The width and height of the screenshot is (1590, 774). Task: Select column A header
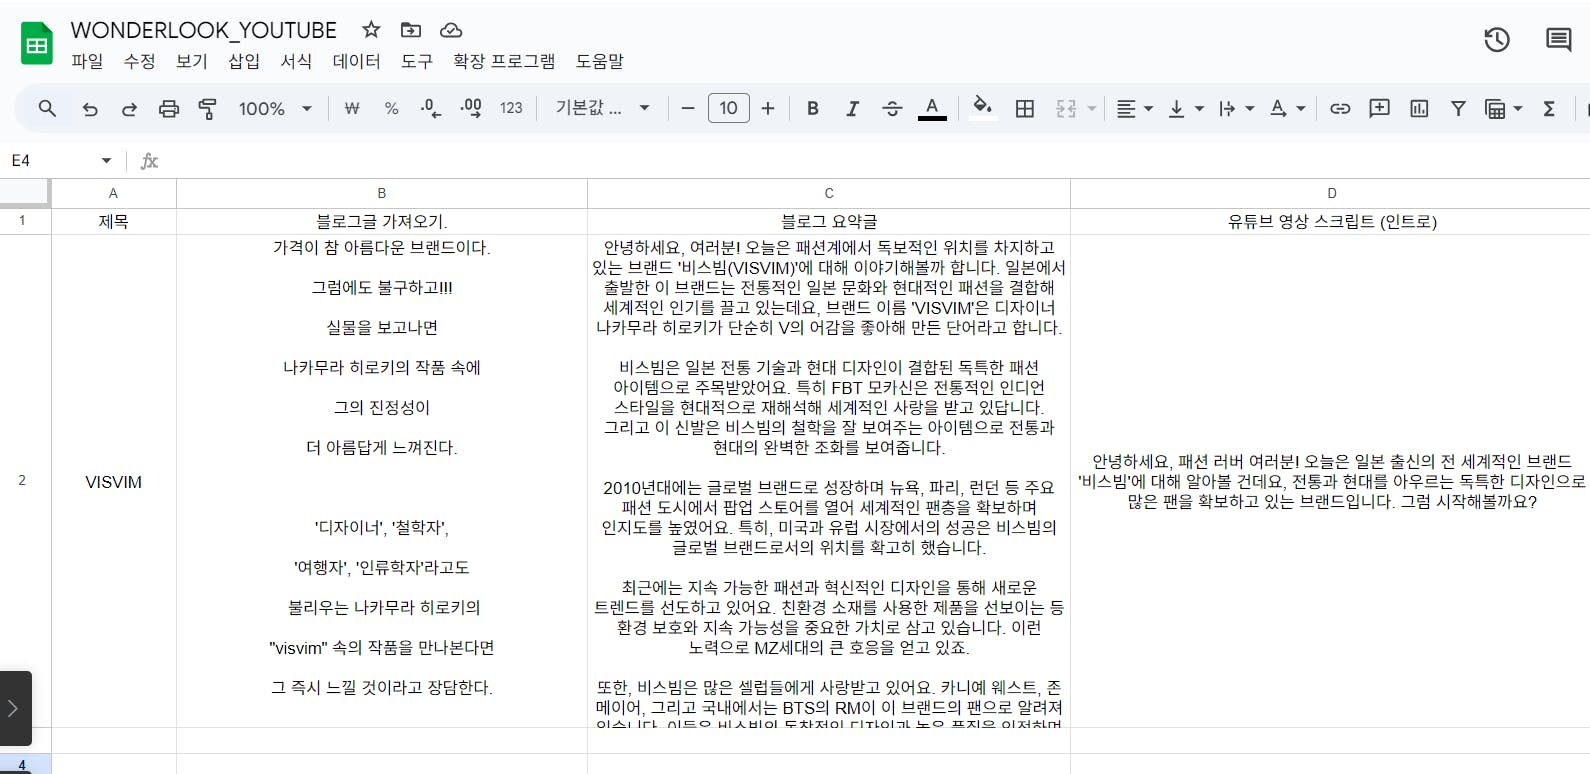point(113,193)
